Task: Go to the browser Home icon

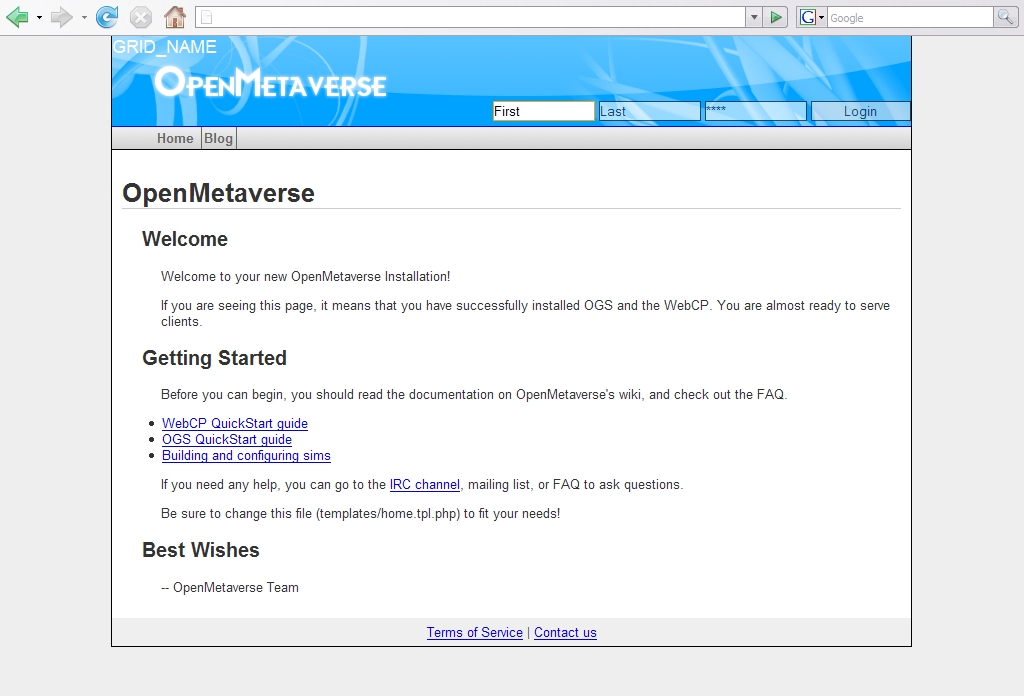Action: click(x=175, y=17)
